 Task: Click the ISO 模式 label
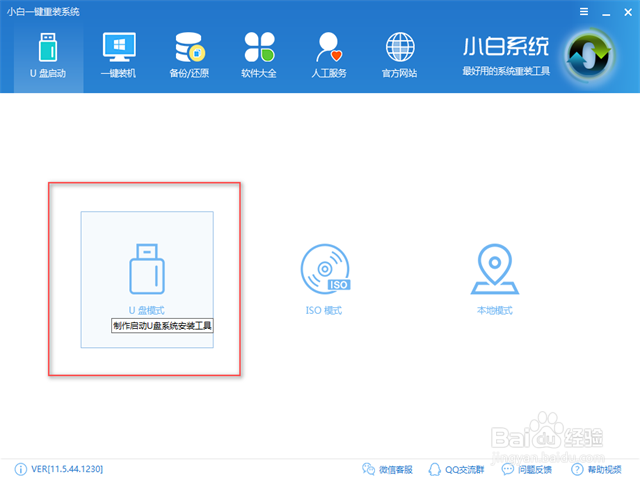coord(324,311)
